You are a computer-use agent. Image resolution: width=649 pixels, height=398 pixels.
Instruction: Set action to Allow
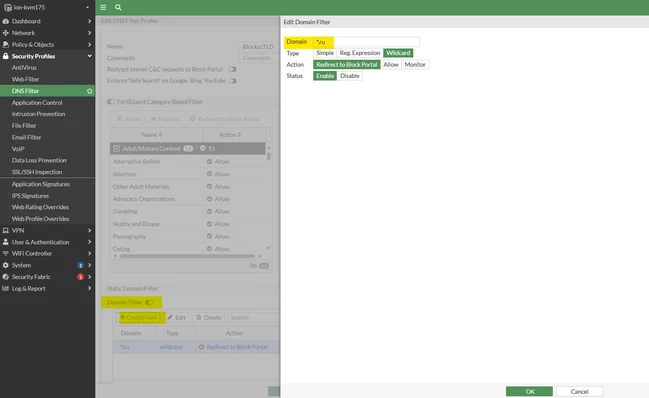pos(391,65)
